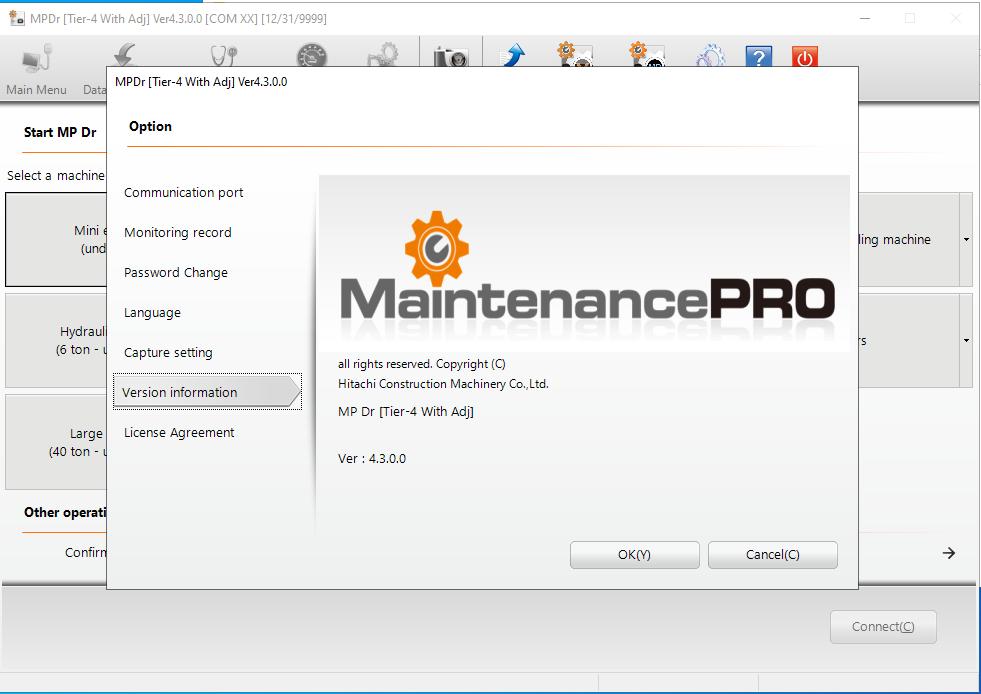Confirm the Option dialog with OK(Y)
The height and width of the screenshot is (694, 981).
[634, 555]
